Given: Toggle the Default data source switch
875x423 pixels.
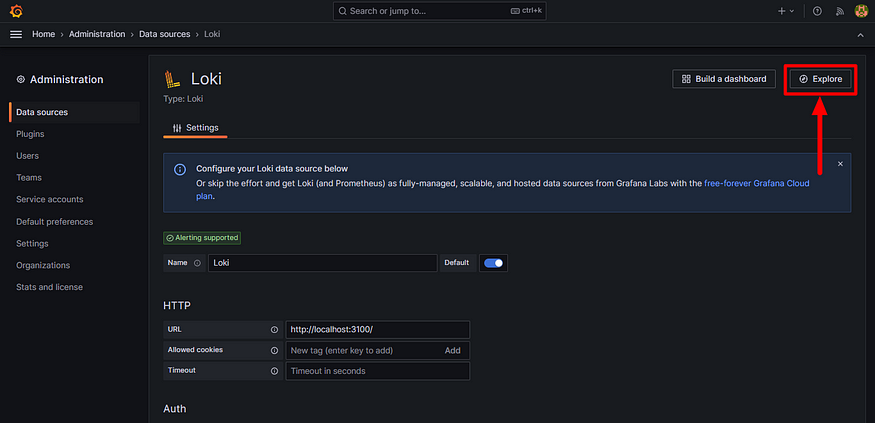Looking at the screenshot, I should [493, 263].
